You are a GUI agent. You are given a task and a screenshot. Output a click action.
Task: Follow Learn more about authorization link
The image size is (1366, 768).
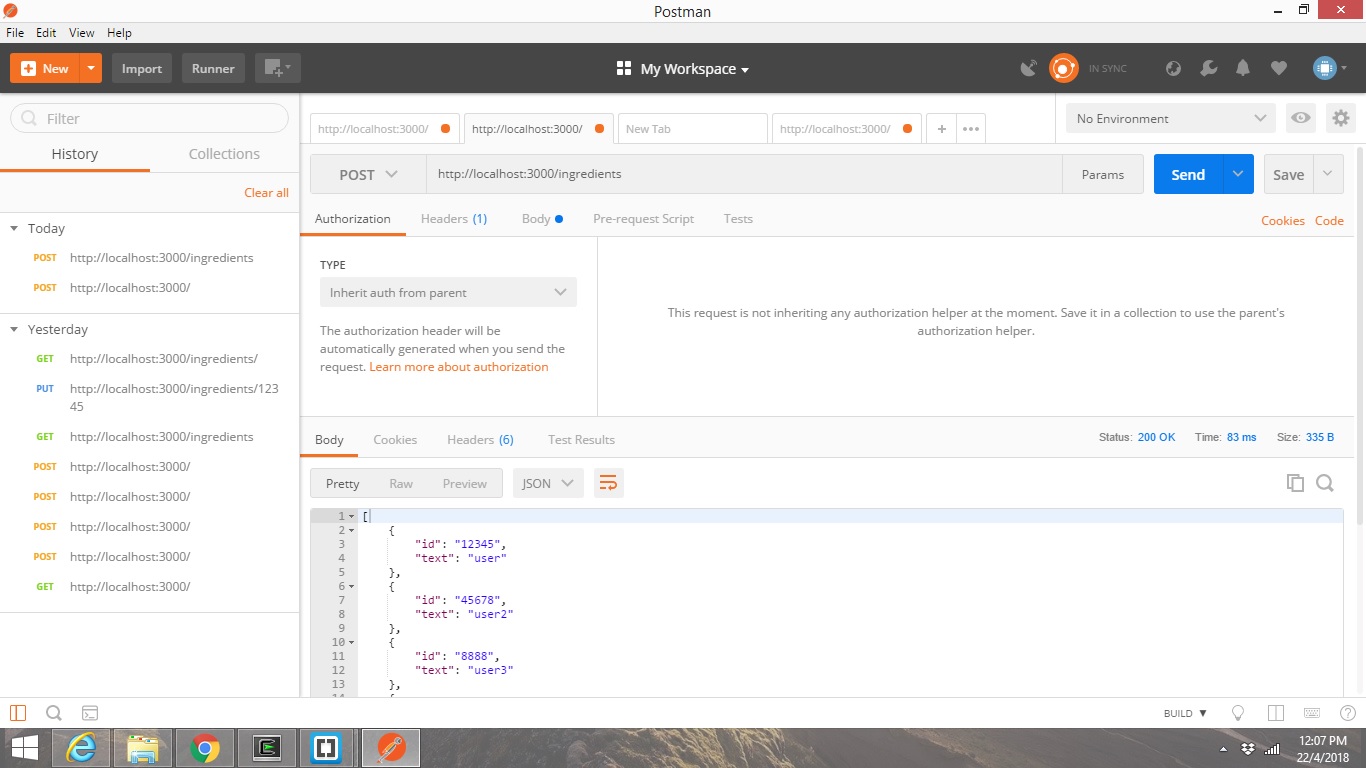click(459, 367)
